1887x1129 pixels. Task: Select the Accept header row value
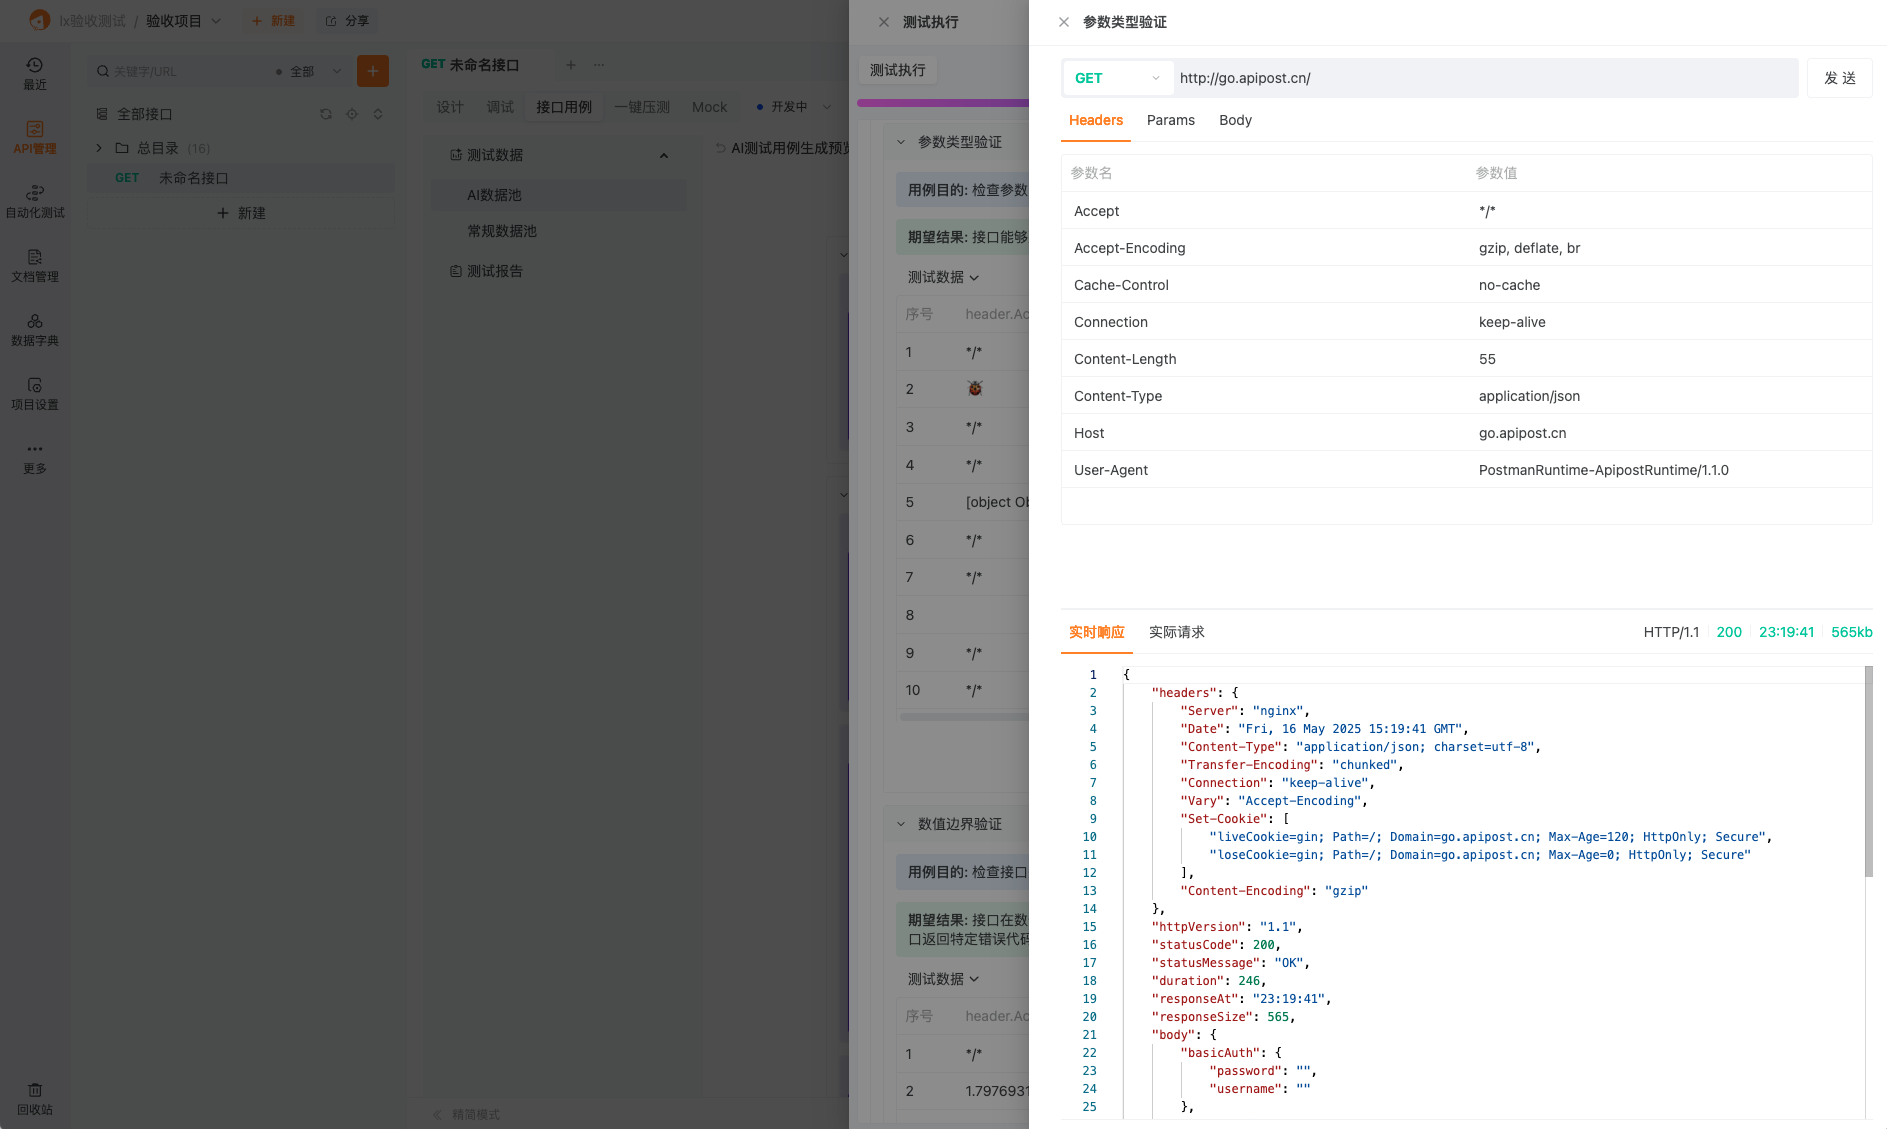(1487, 211)
